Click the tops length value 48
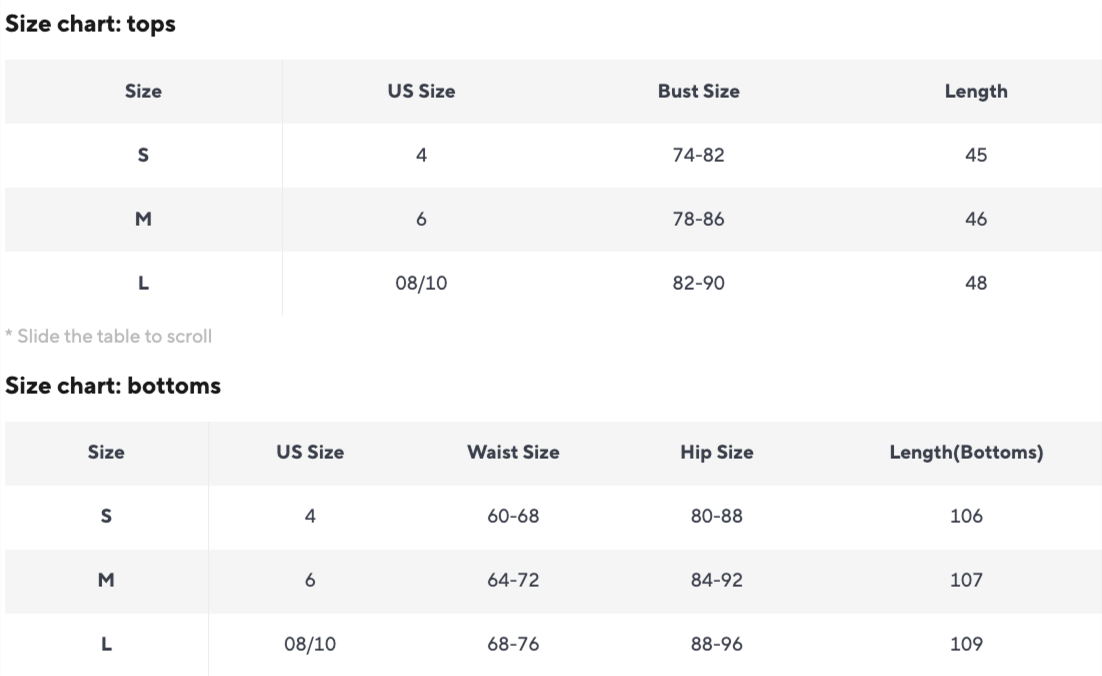 click(975, 283)
